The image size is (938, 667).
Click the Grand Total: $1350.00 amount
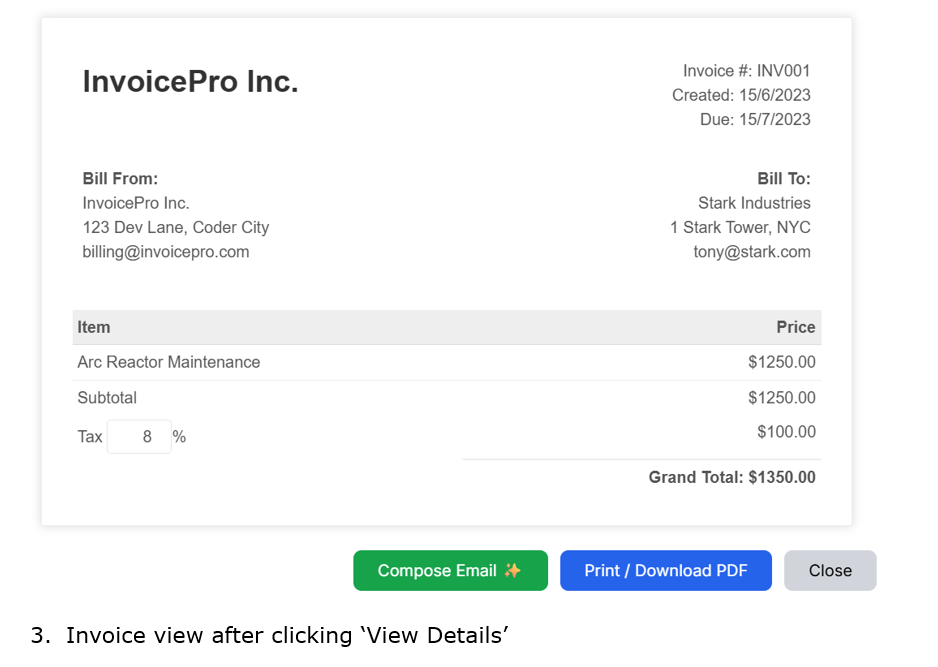coord(732,477)
